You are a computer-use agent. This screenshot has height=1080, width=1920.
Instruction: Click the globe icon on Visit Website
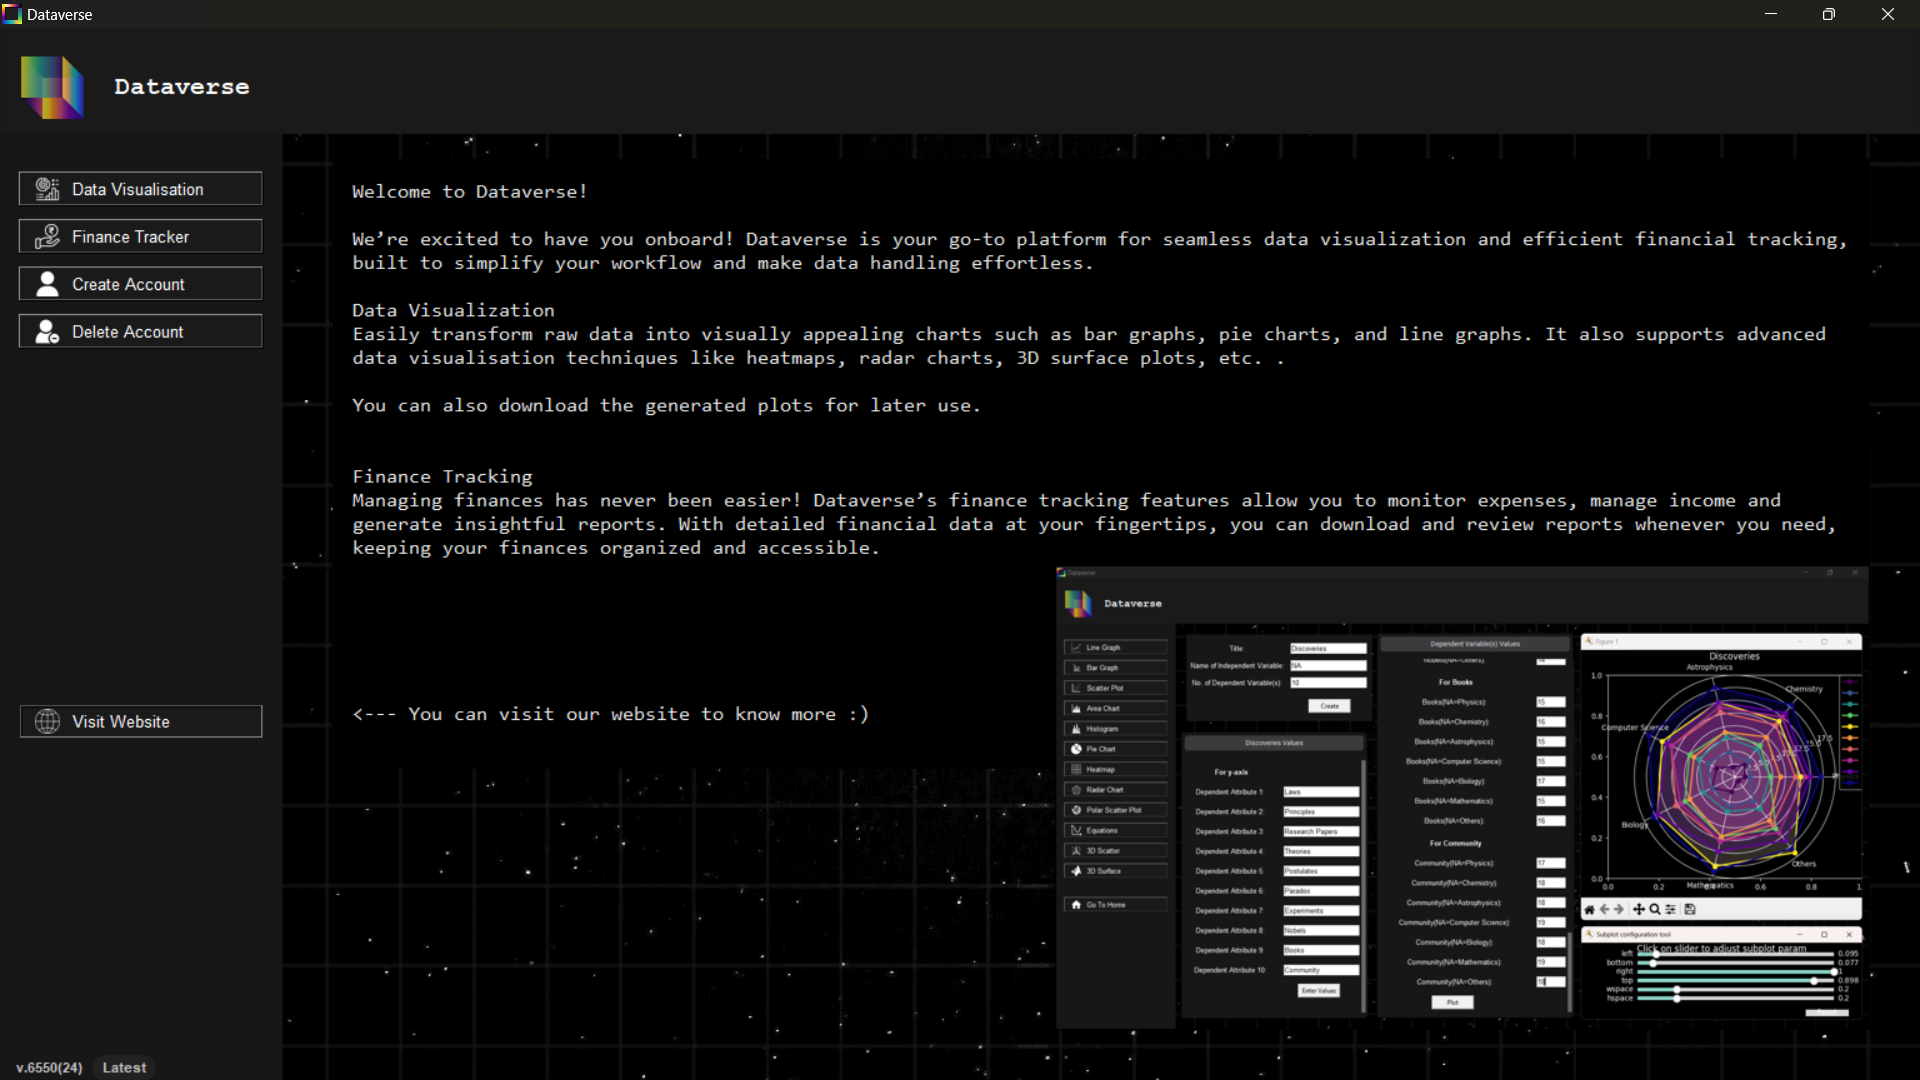tap(47, 722)
